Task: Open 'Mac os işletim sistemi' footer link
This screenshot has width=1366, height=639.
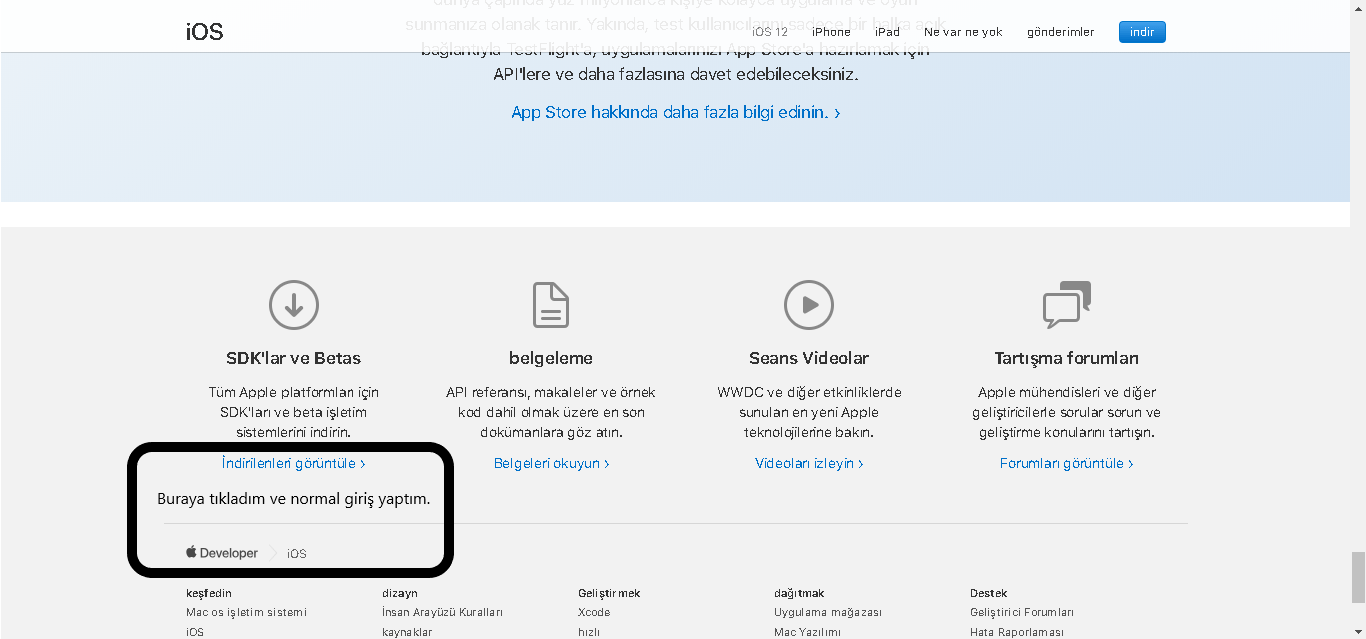Action: point(246,612)
